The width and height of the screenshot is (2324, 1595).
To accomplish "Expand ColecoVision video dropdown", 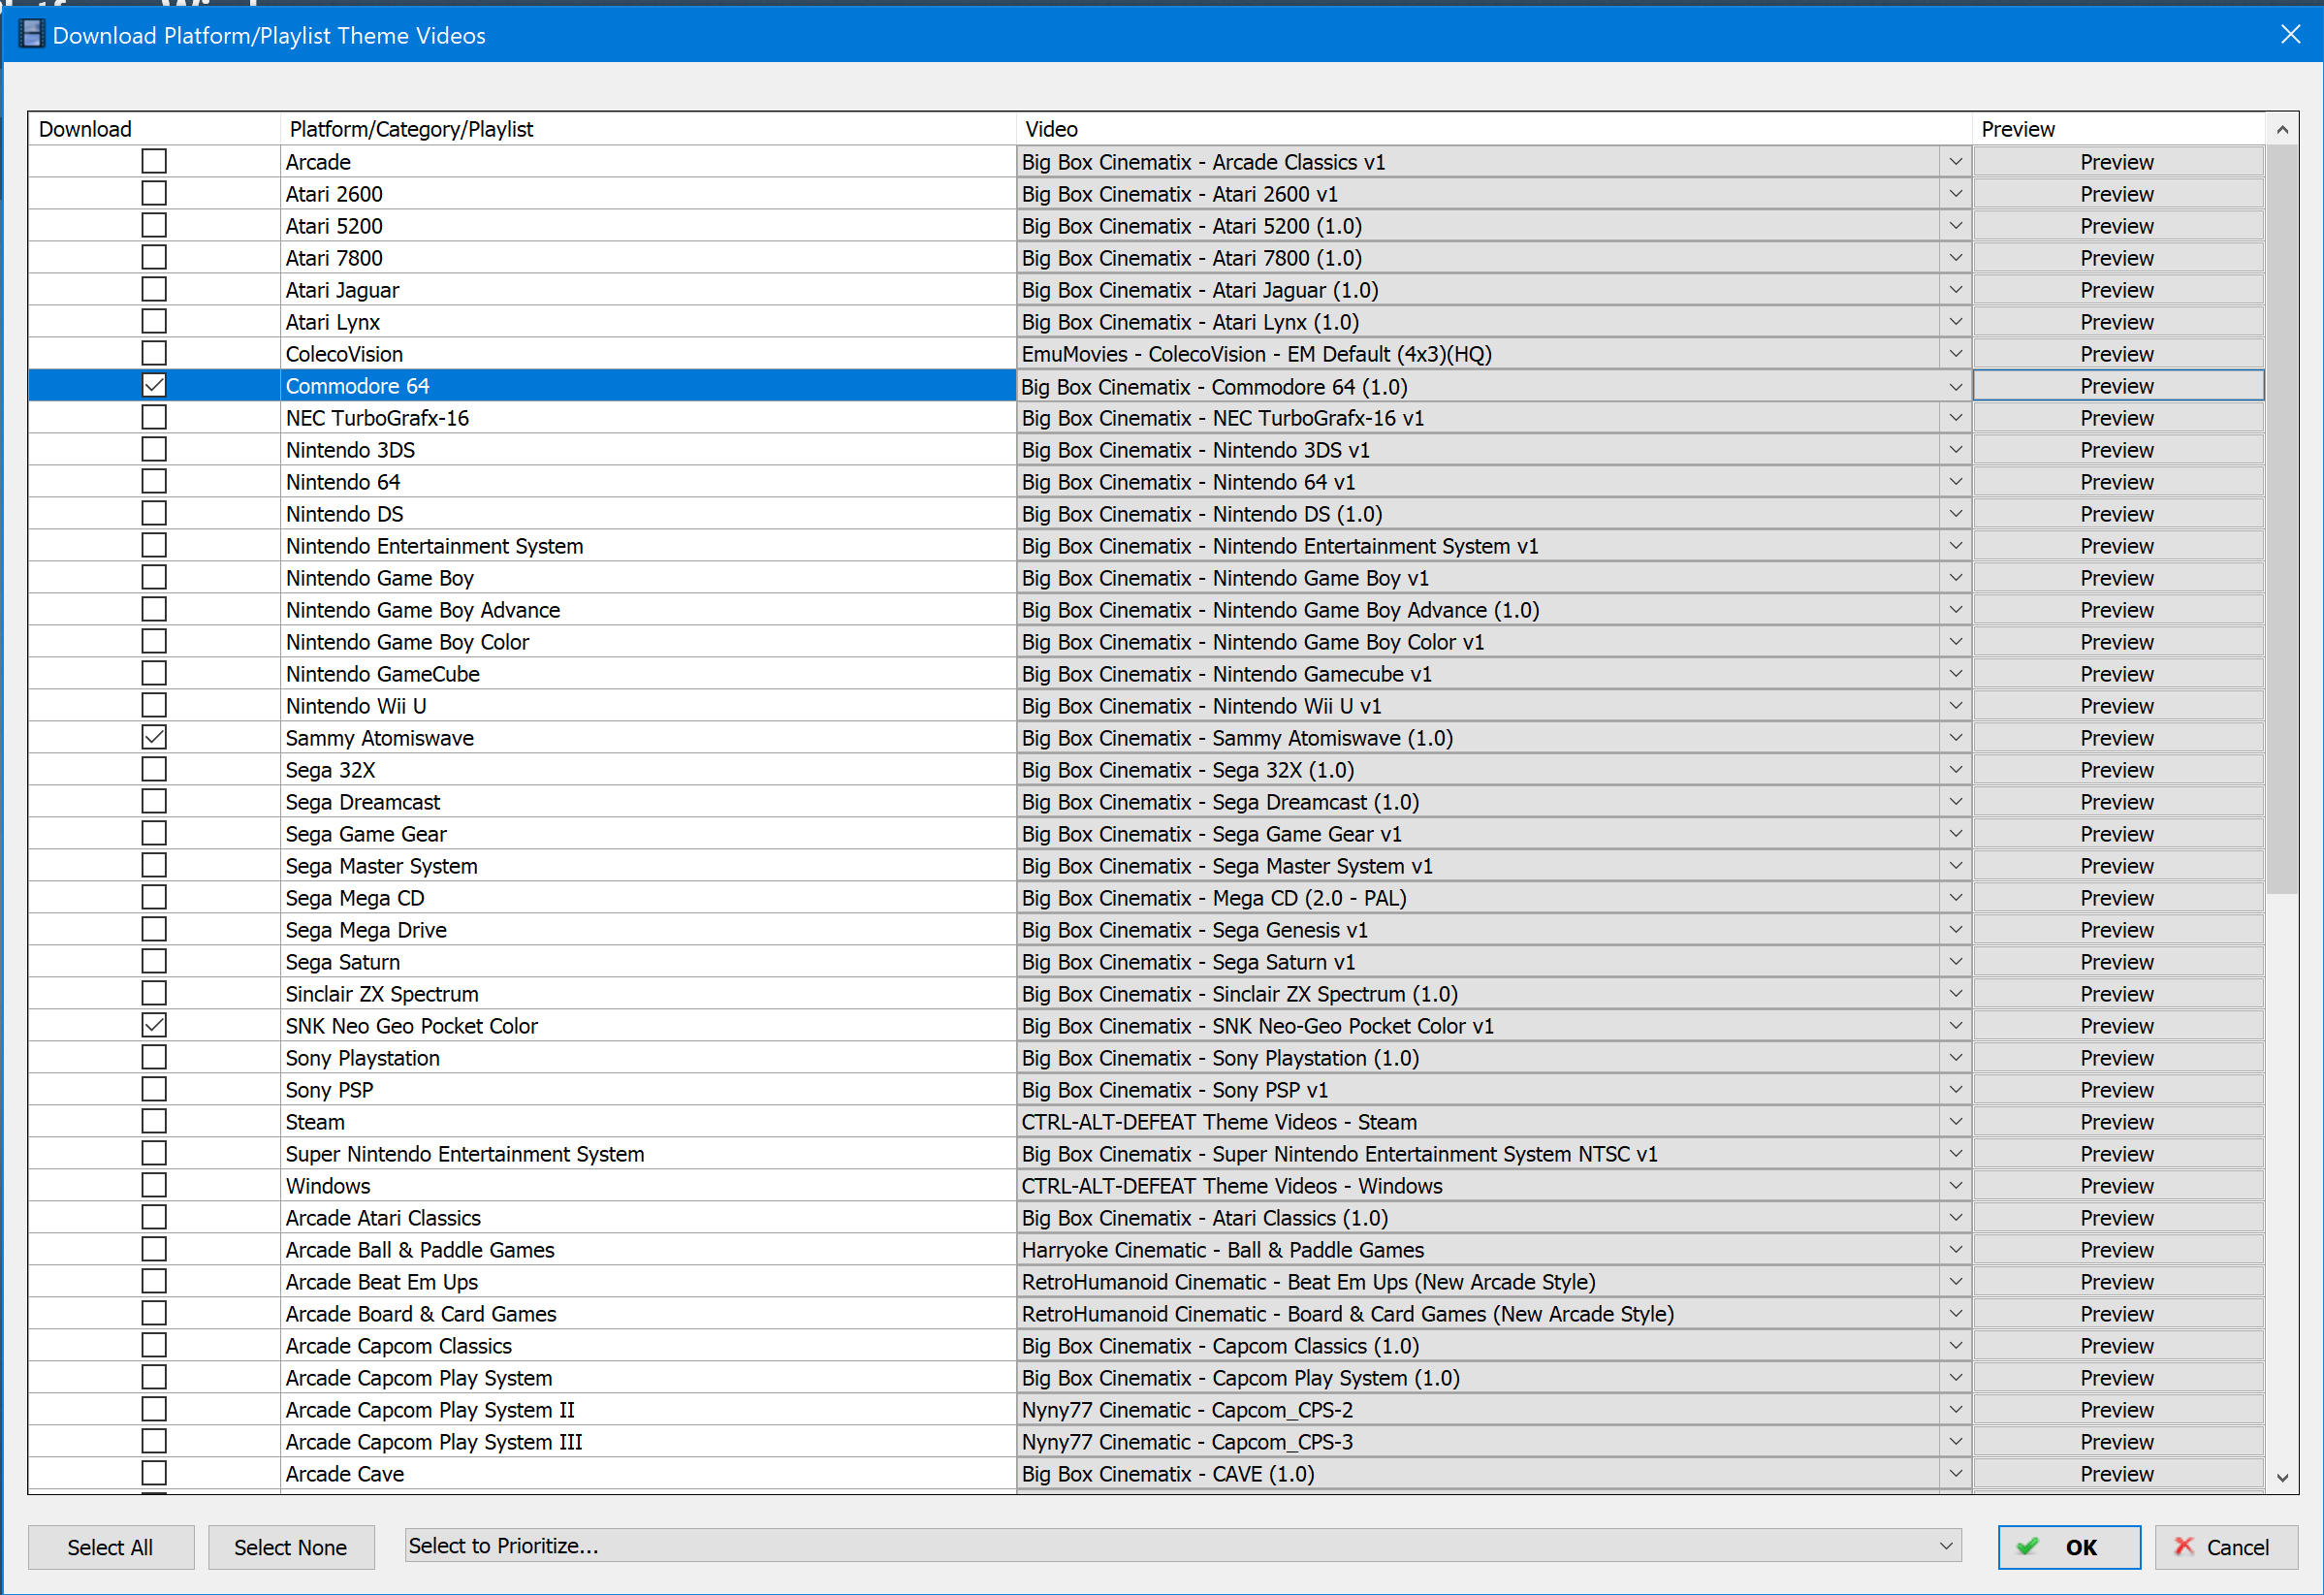I will click(1955, 353).
